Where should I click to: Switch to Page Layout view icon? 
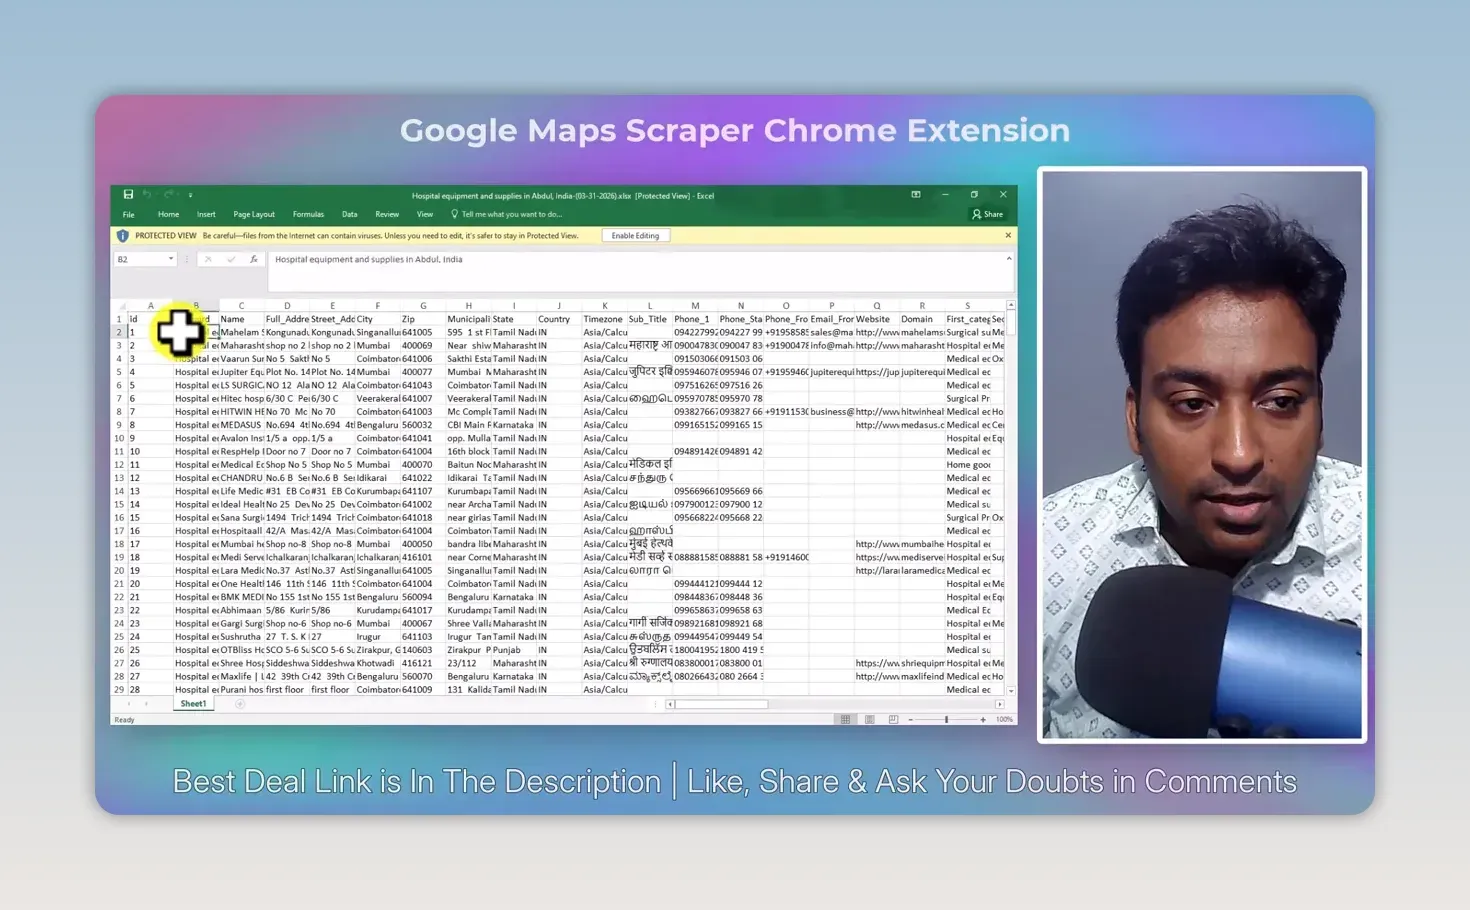[870, 719]
